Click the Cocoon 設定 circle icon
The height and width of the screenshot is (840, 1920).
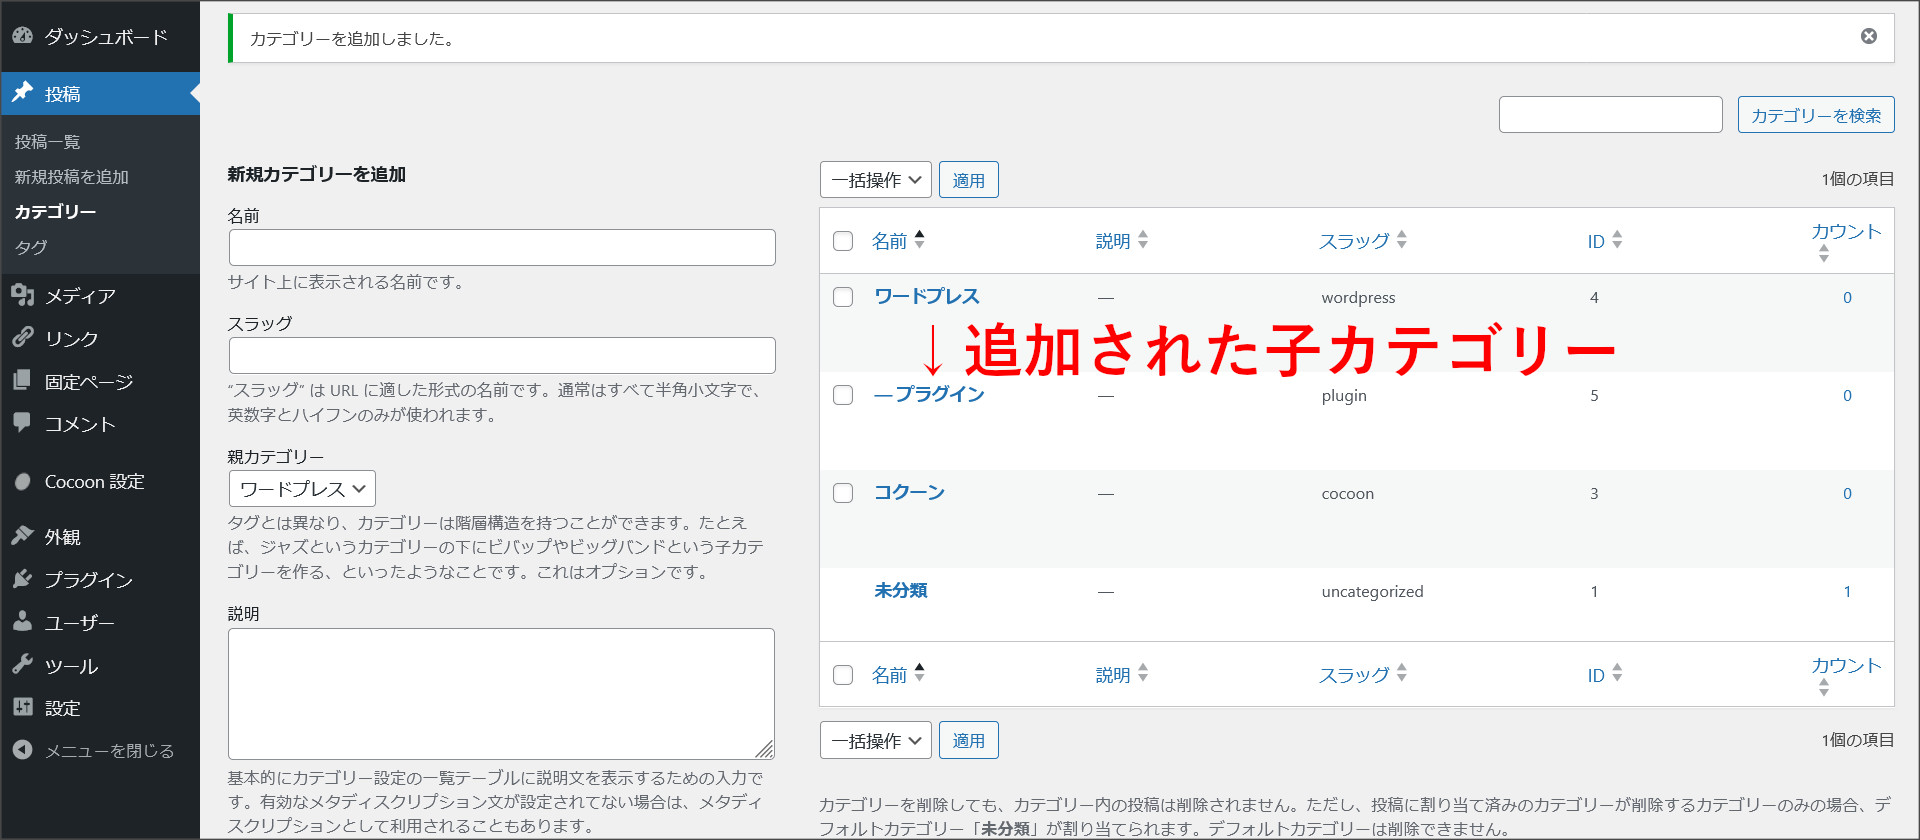22,482
